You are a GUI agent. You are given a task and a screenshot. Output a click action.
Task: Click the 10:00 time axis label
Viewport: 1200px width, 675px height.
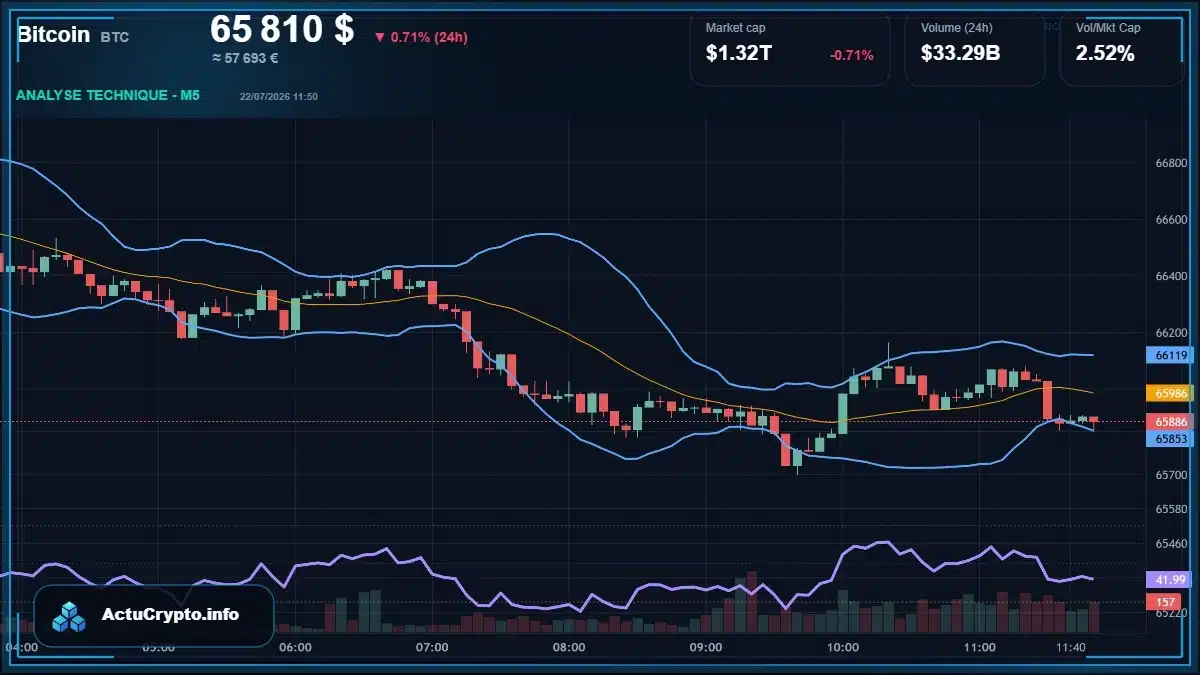point(843,647)
